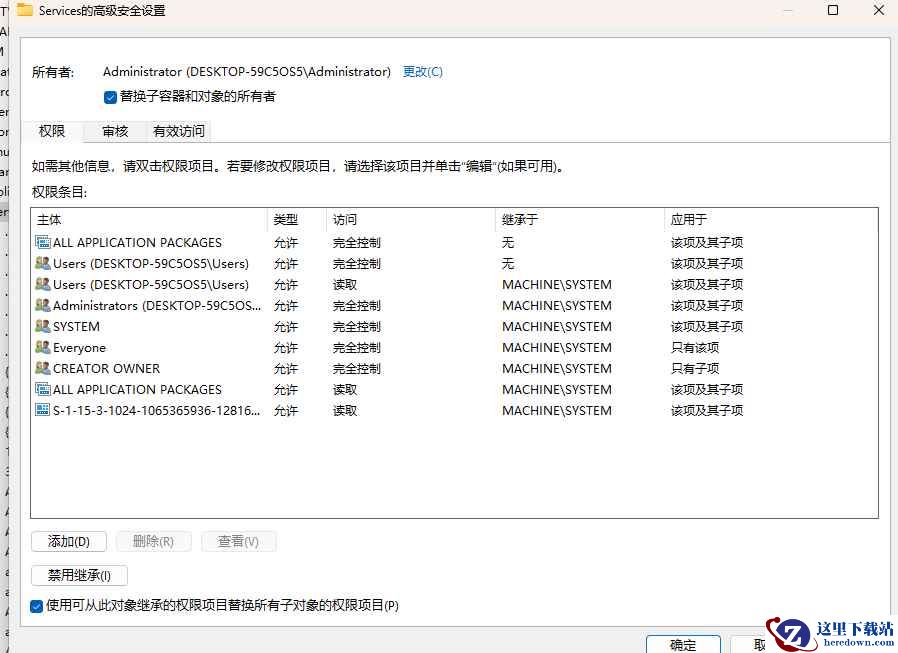
Task: Click MACHINE\SYSTEM in the SYSTEM row
Action: coord(557,326)
